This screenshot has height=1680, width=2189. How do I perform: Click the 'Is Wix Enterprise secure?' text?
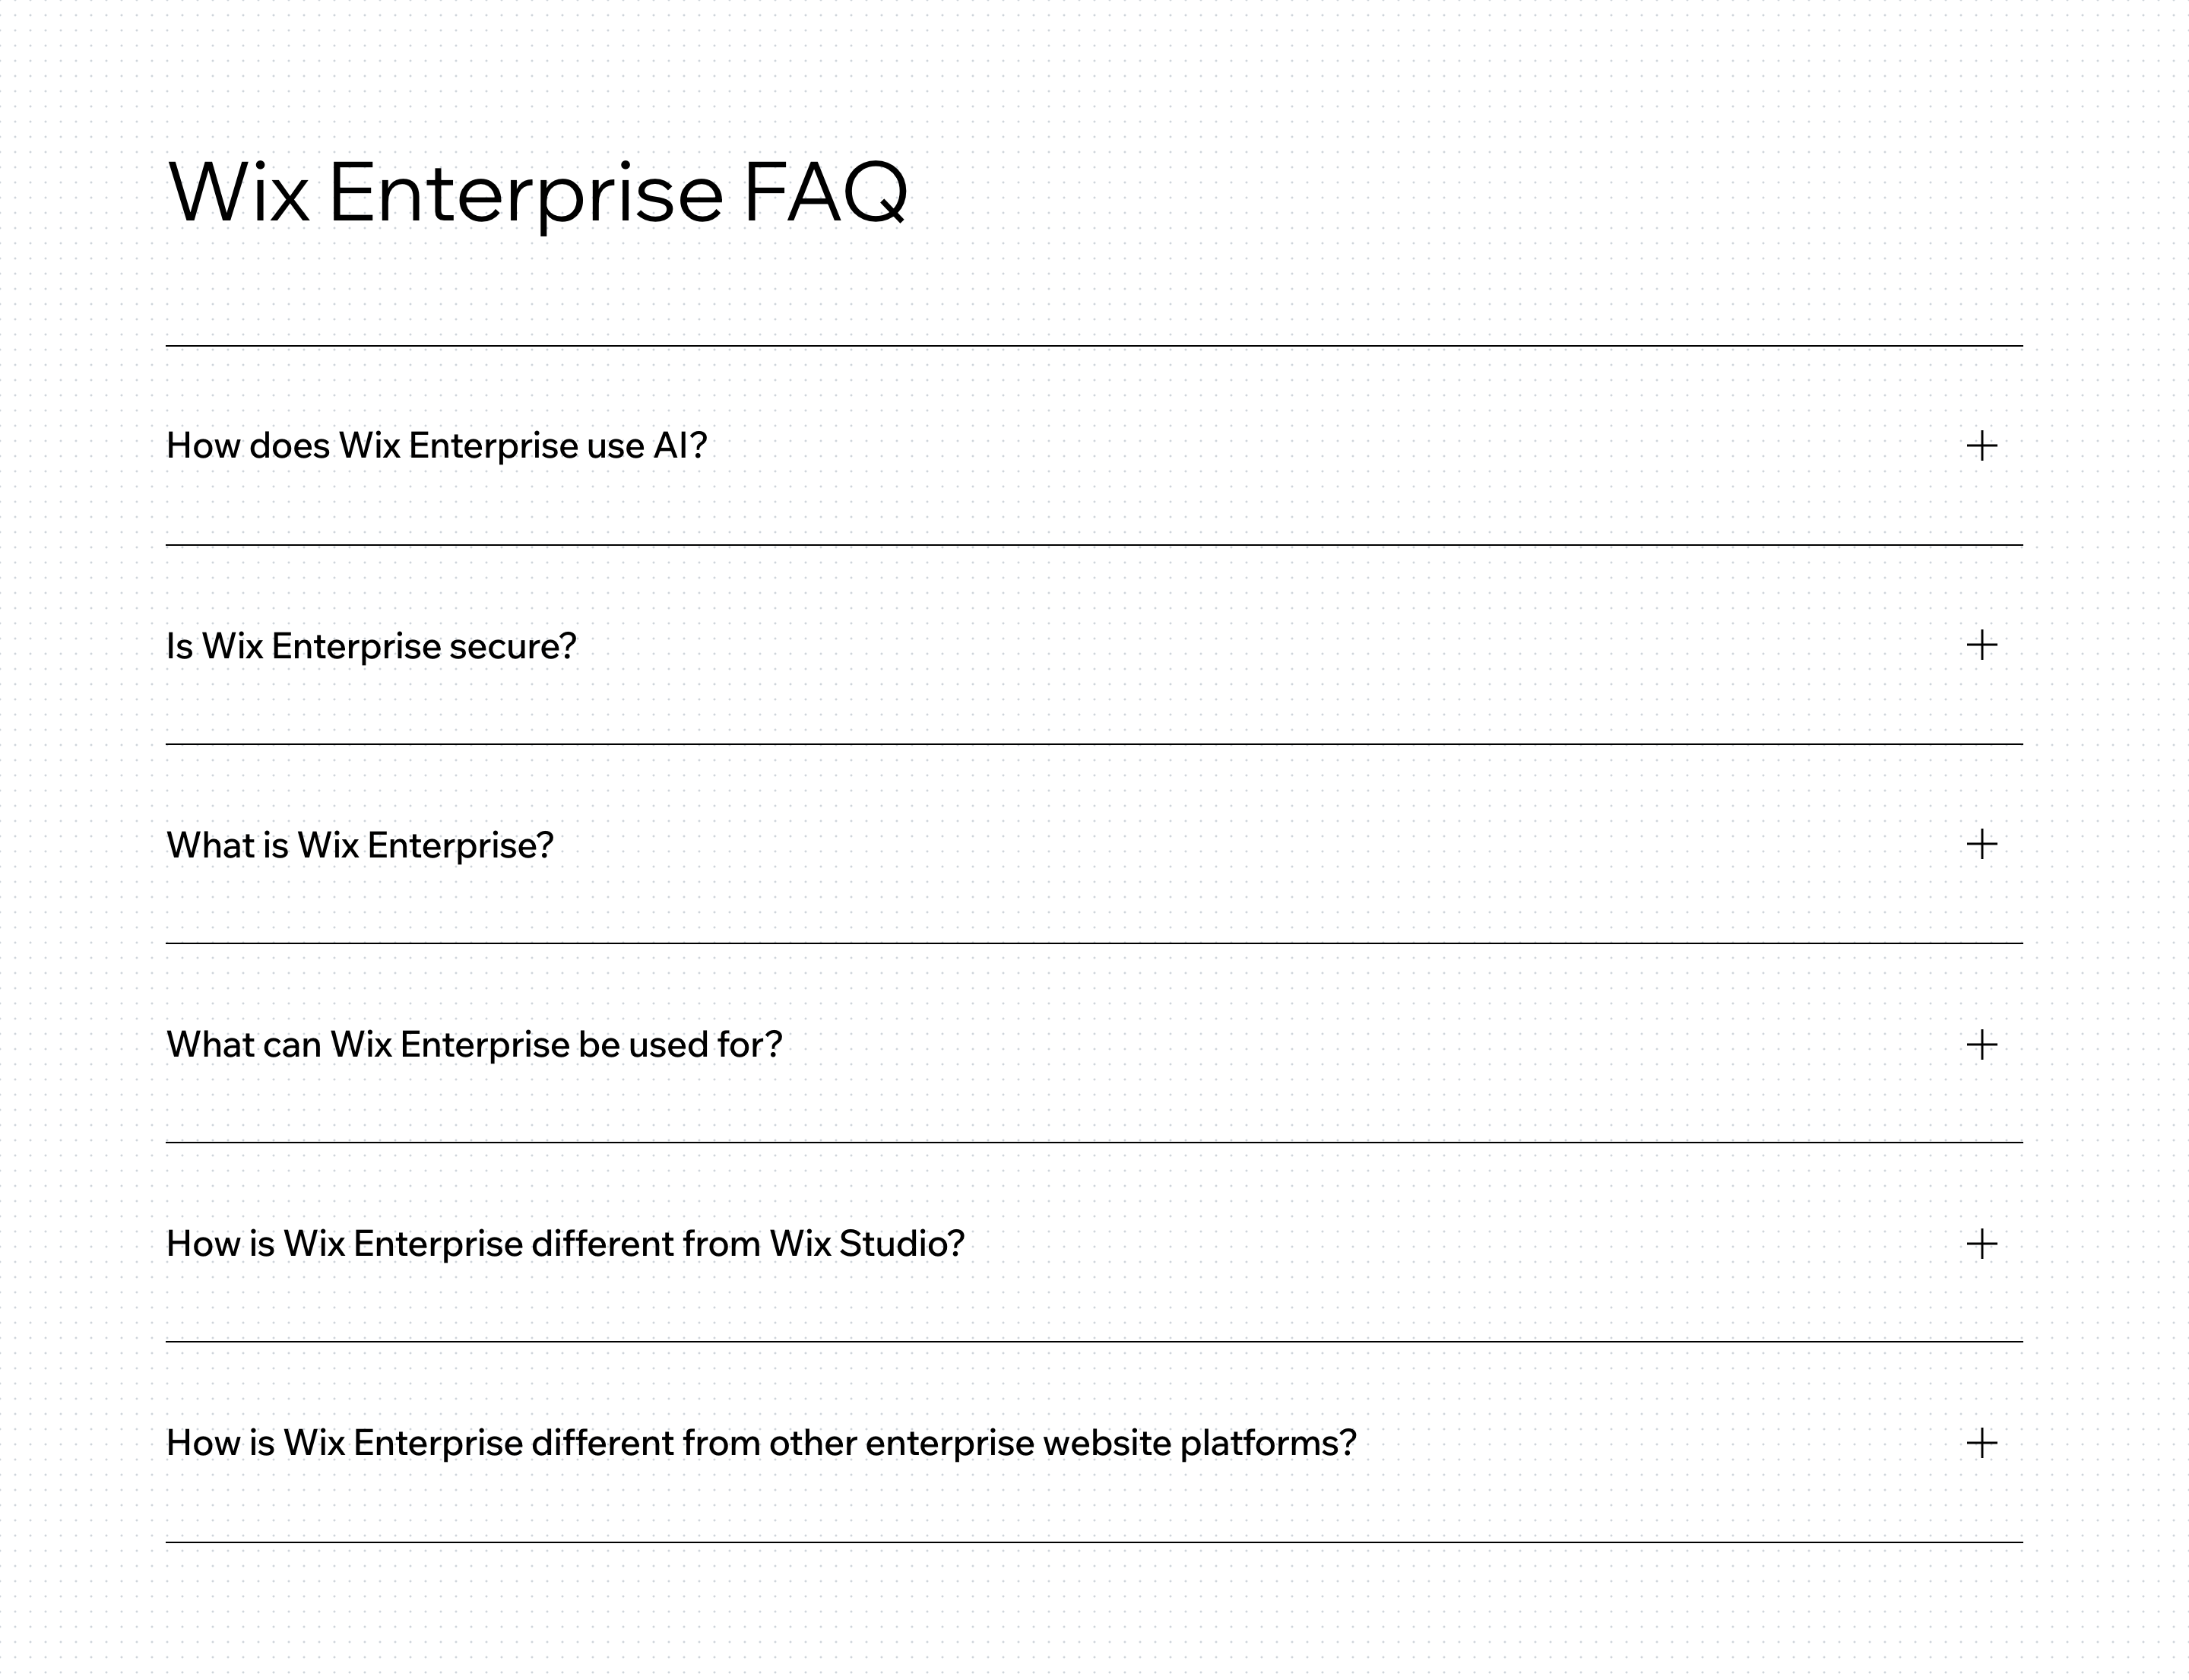tap(371, 646)
